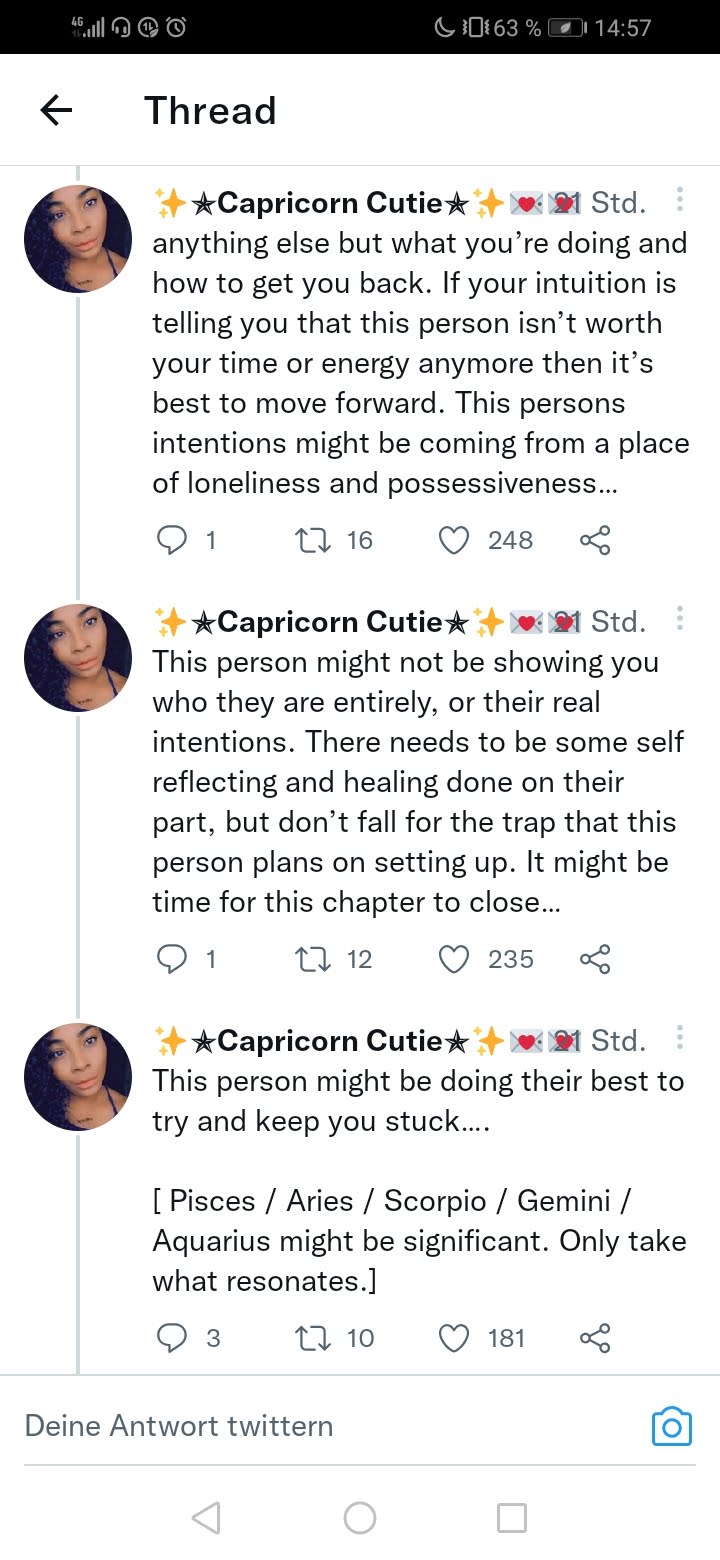Like the tweet with 235 likes

(455, 959)
